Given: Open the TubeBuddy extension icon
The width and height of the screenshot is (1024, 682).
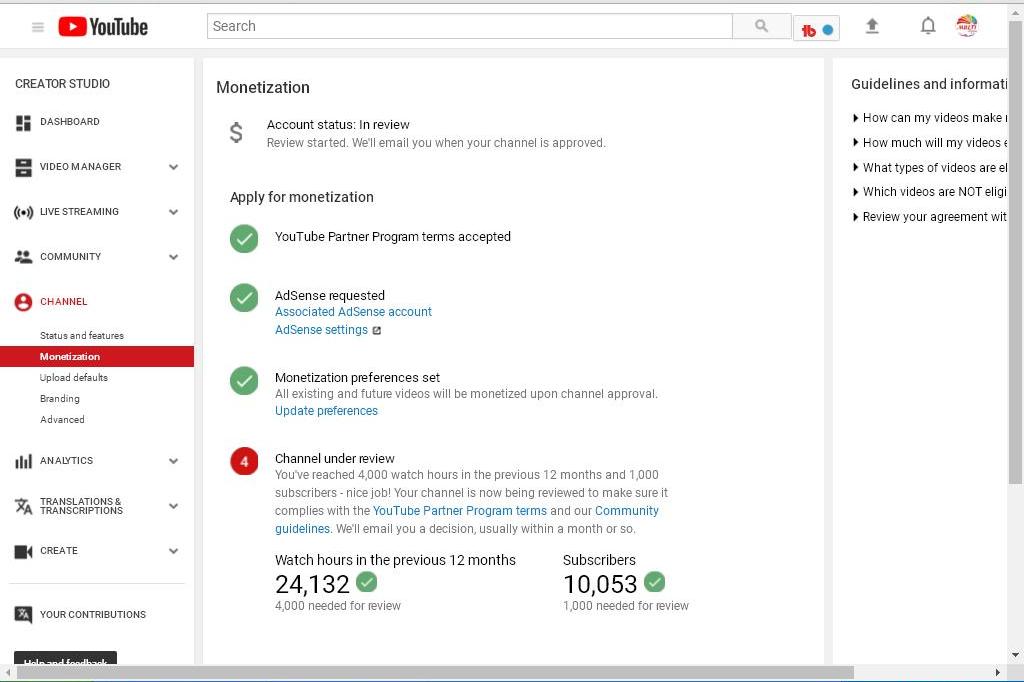Looking at the screenshot, I should click(x=816, y=29).
